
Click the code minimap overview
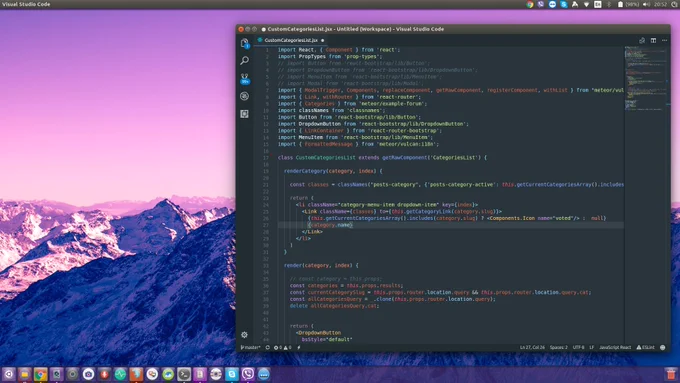(x=646, y=78)
